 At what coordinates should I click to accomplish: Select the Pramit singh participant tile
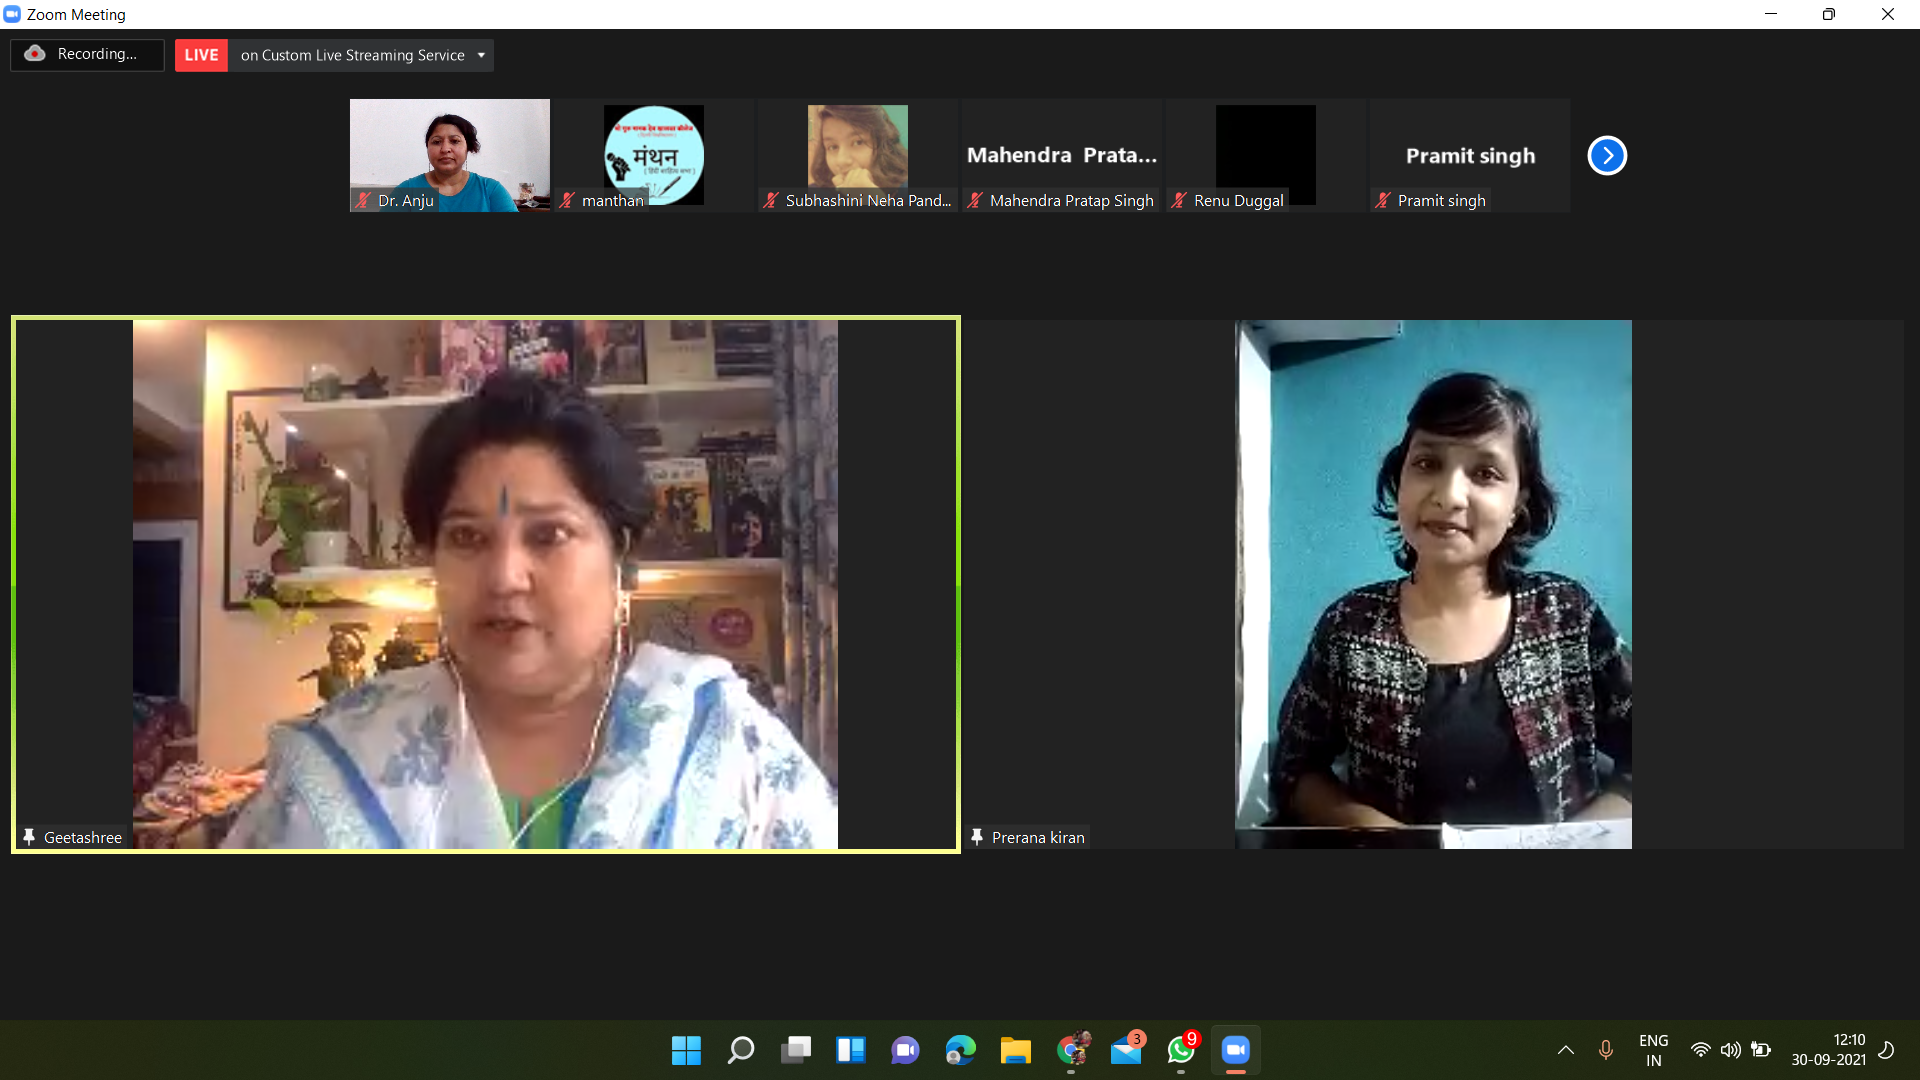1470,155
